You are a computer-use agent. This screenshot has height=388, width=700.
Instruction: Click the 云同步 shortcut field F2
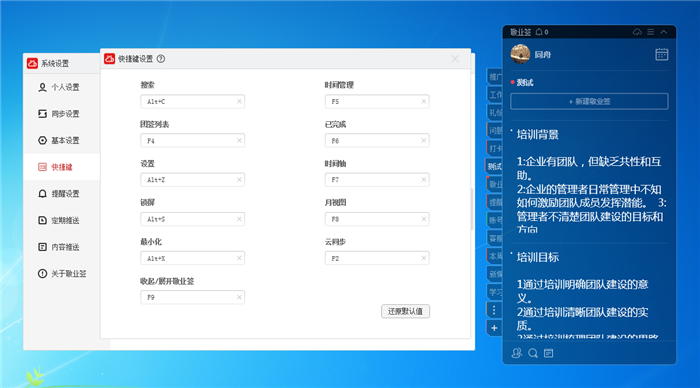[377, 258]
